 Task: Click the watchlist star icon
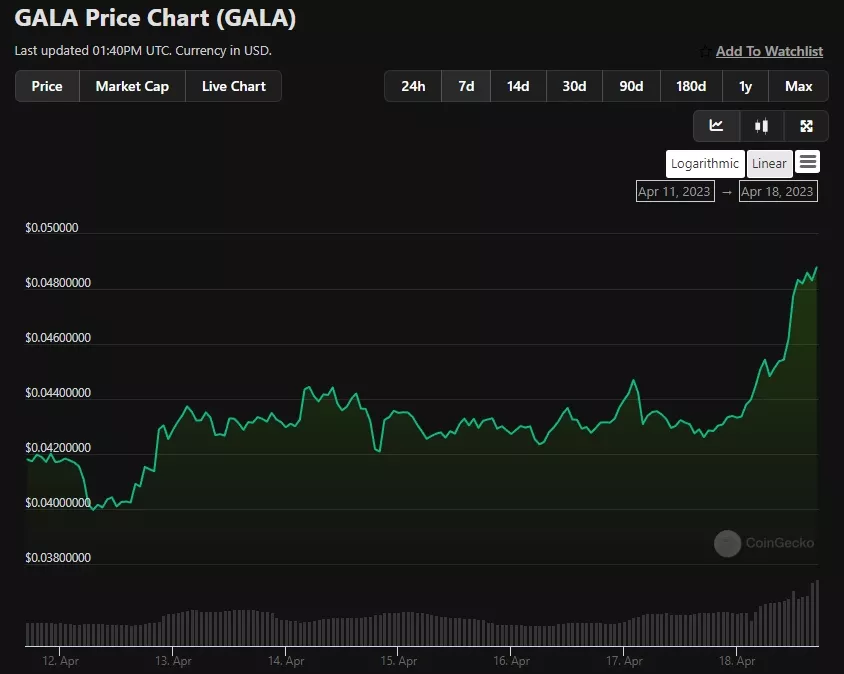pos(705,51)
